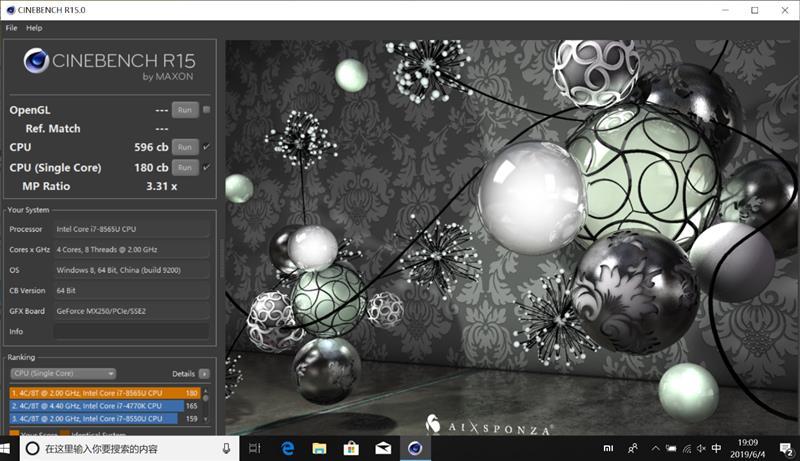Toggle the OpenGL test checkbox

207,109
